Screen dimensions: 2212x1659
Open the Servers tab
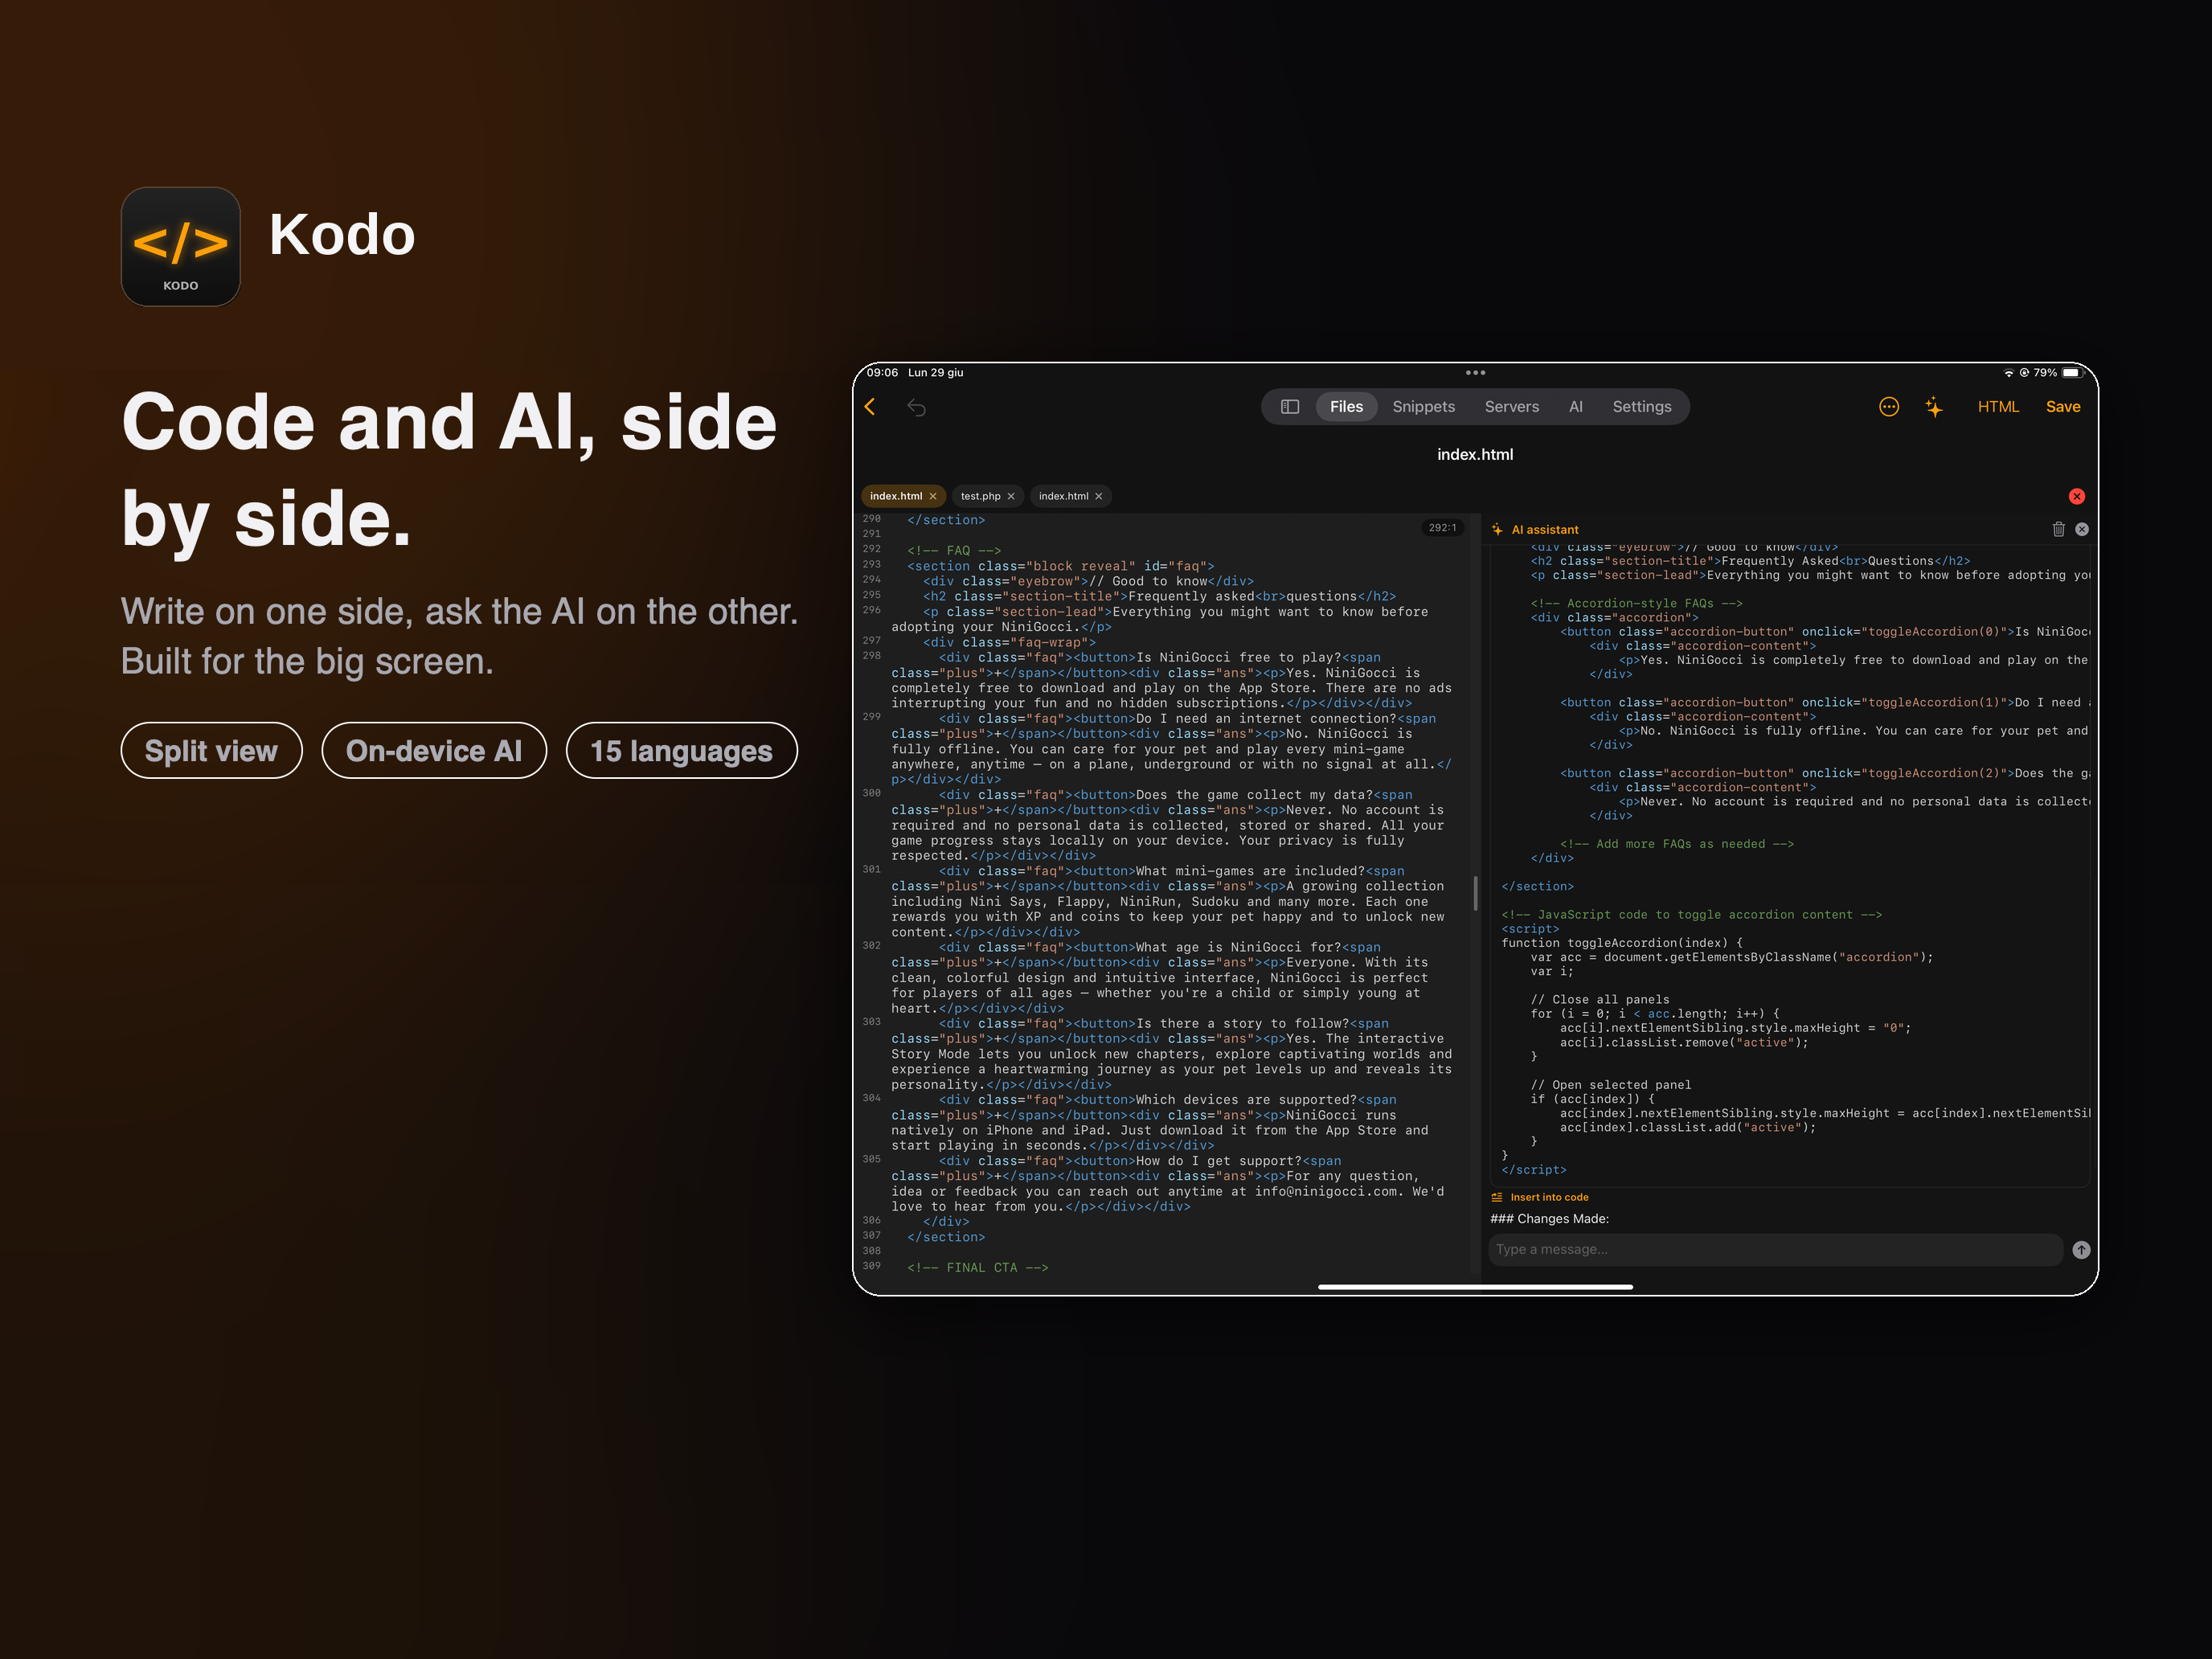click(x=1511, y=407)
